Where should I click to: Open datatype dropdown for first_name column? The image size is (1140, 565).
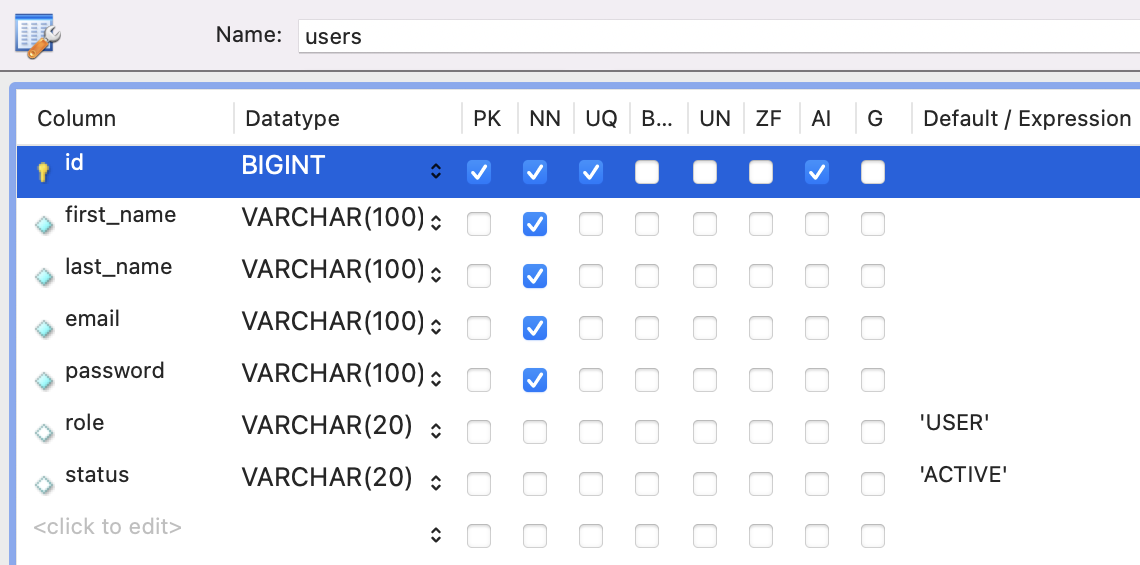tap(435, 223)
